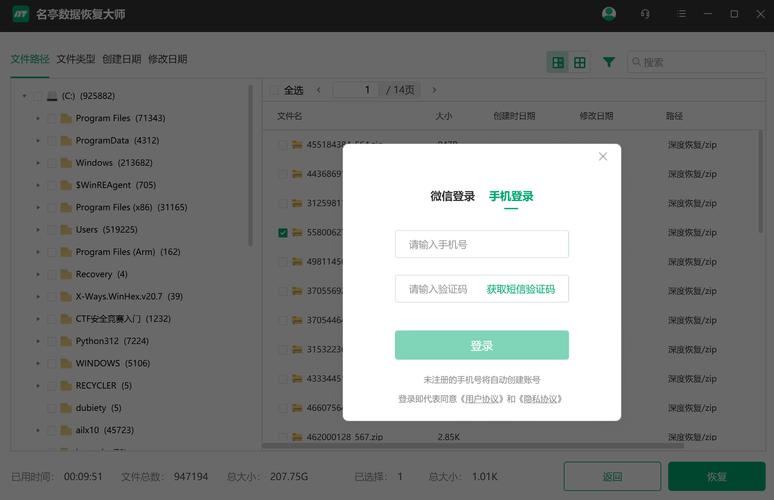The image size is (774, 500).
Task: Sort by 文件名 column header
Action: coord(289,116)
